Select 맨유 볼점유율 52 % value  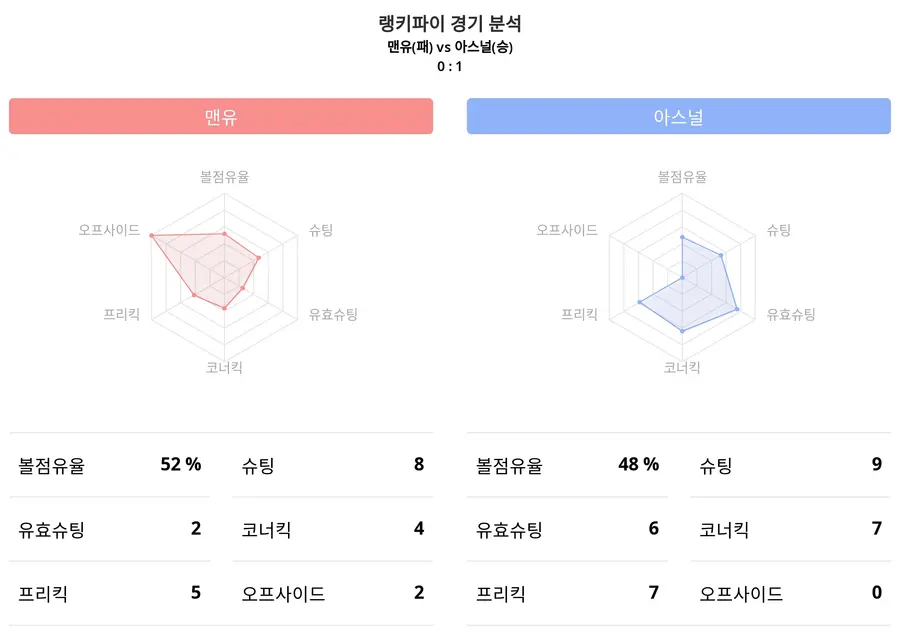(x=181, y=464)
